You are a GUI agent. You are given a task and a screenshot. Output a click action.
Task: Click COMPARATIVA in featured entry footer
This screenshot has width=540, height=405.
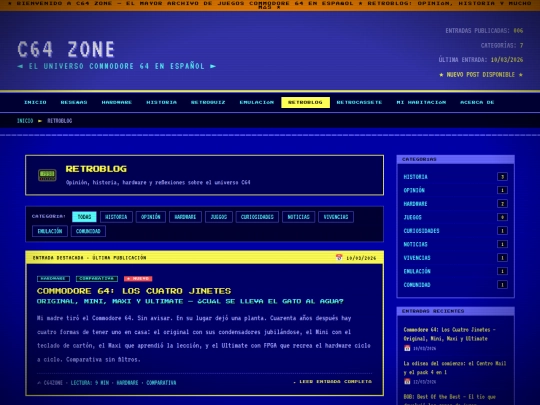(161, 383)
